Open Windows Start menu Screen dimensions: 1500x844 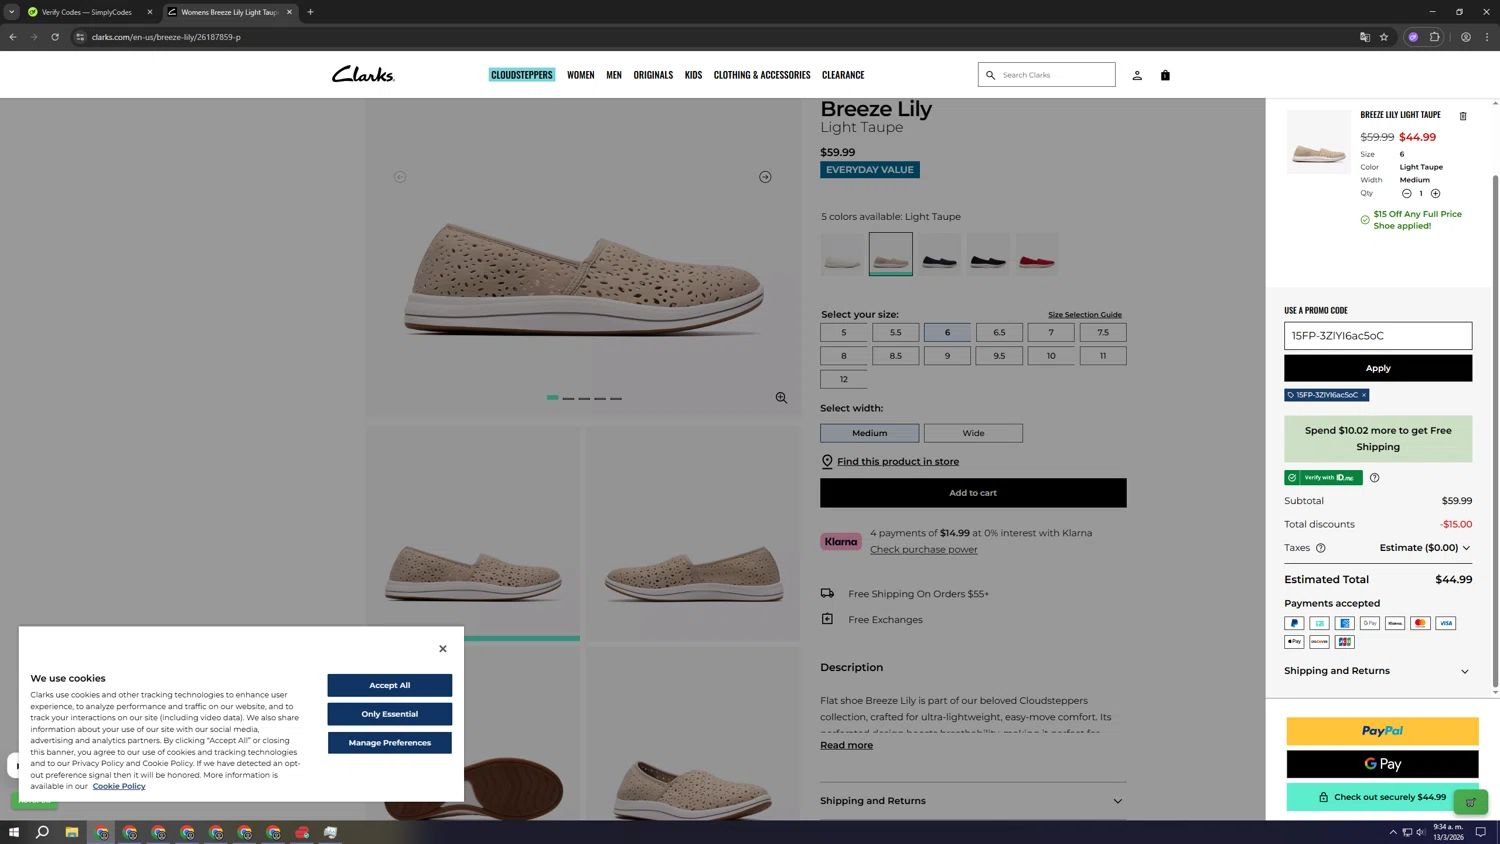tap(14, 832)
